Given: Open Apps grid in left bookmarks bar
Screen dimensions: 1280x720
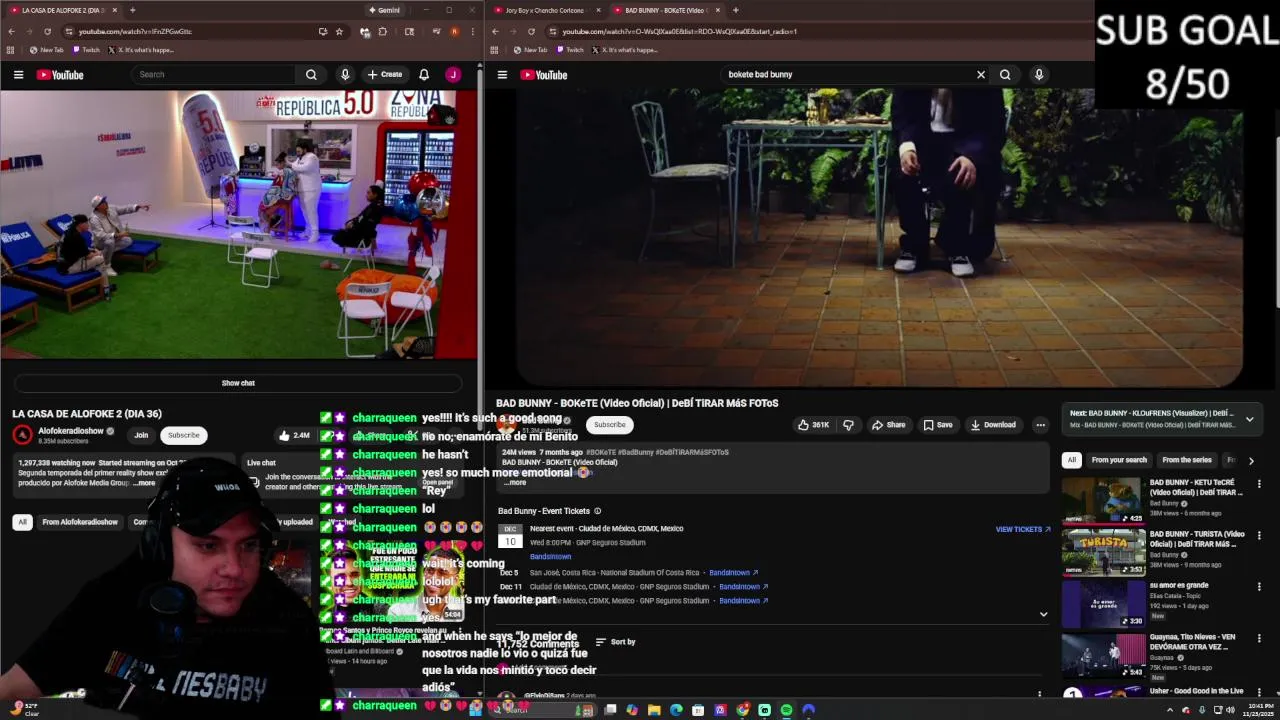Looking at the screenshot, I should tap(11, 50).
